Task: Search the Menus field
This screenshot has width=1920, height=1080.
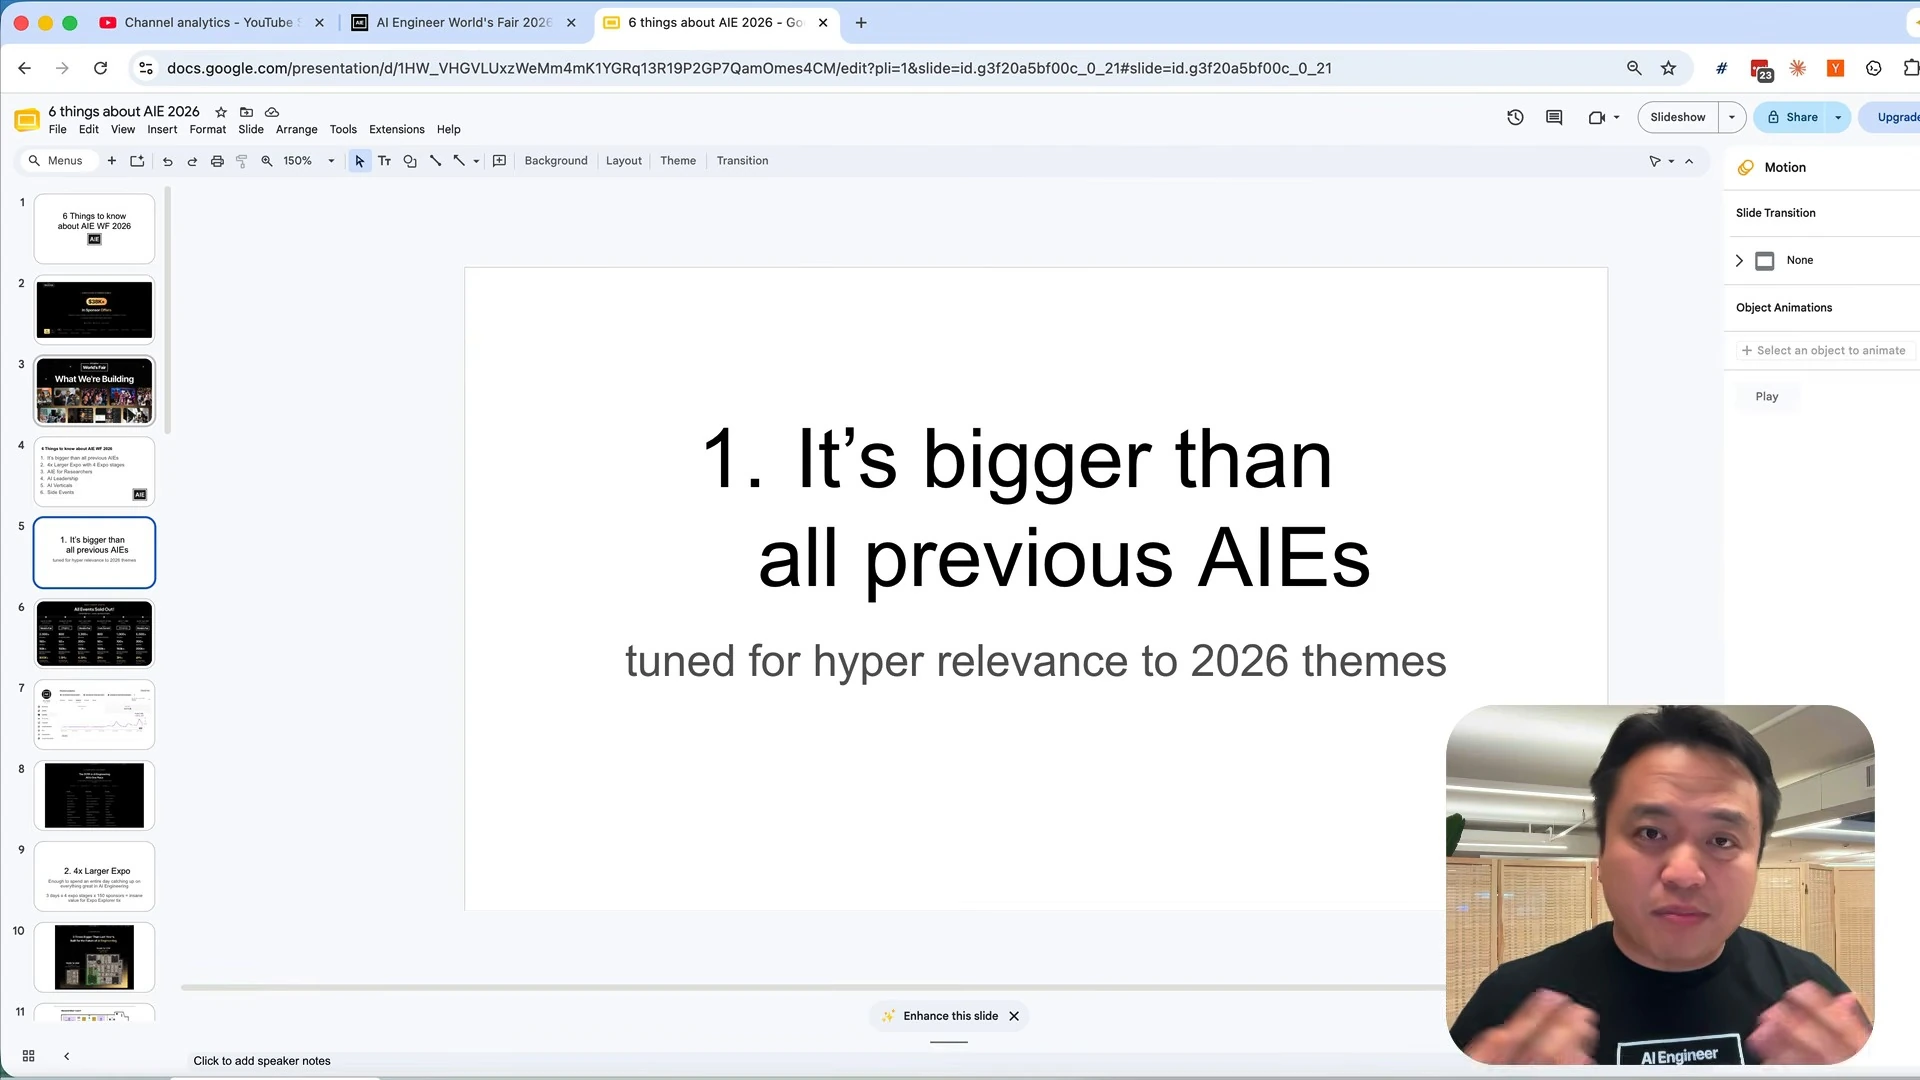Action: (x=58, y=161)
